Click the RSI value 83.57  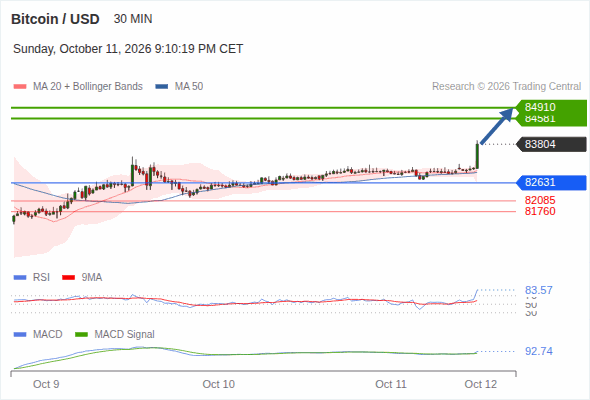538,290
